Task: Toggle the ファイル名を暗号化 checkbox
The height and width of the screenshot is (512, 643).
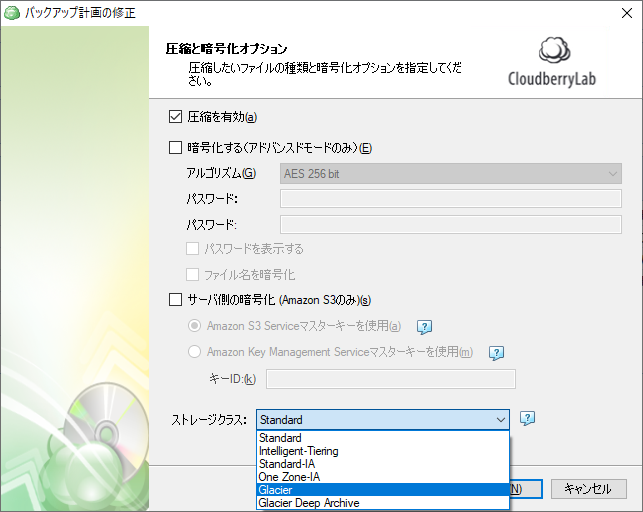Action: tap(192, 274)
